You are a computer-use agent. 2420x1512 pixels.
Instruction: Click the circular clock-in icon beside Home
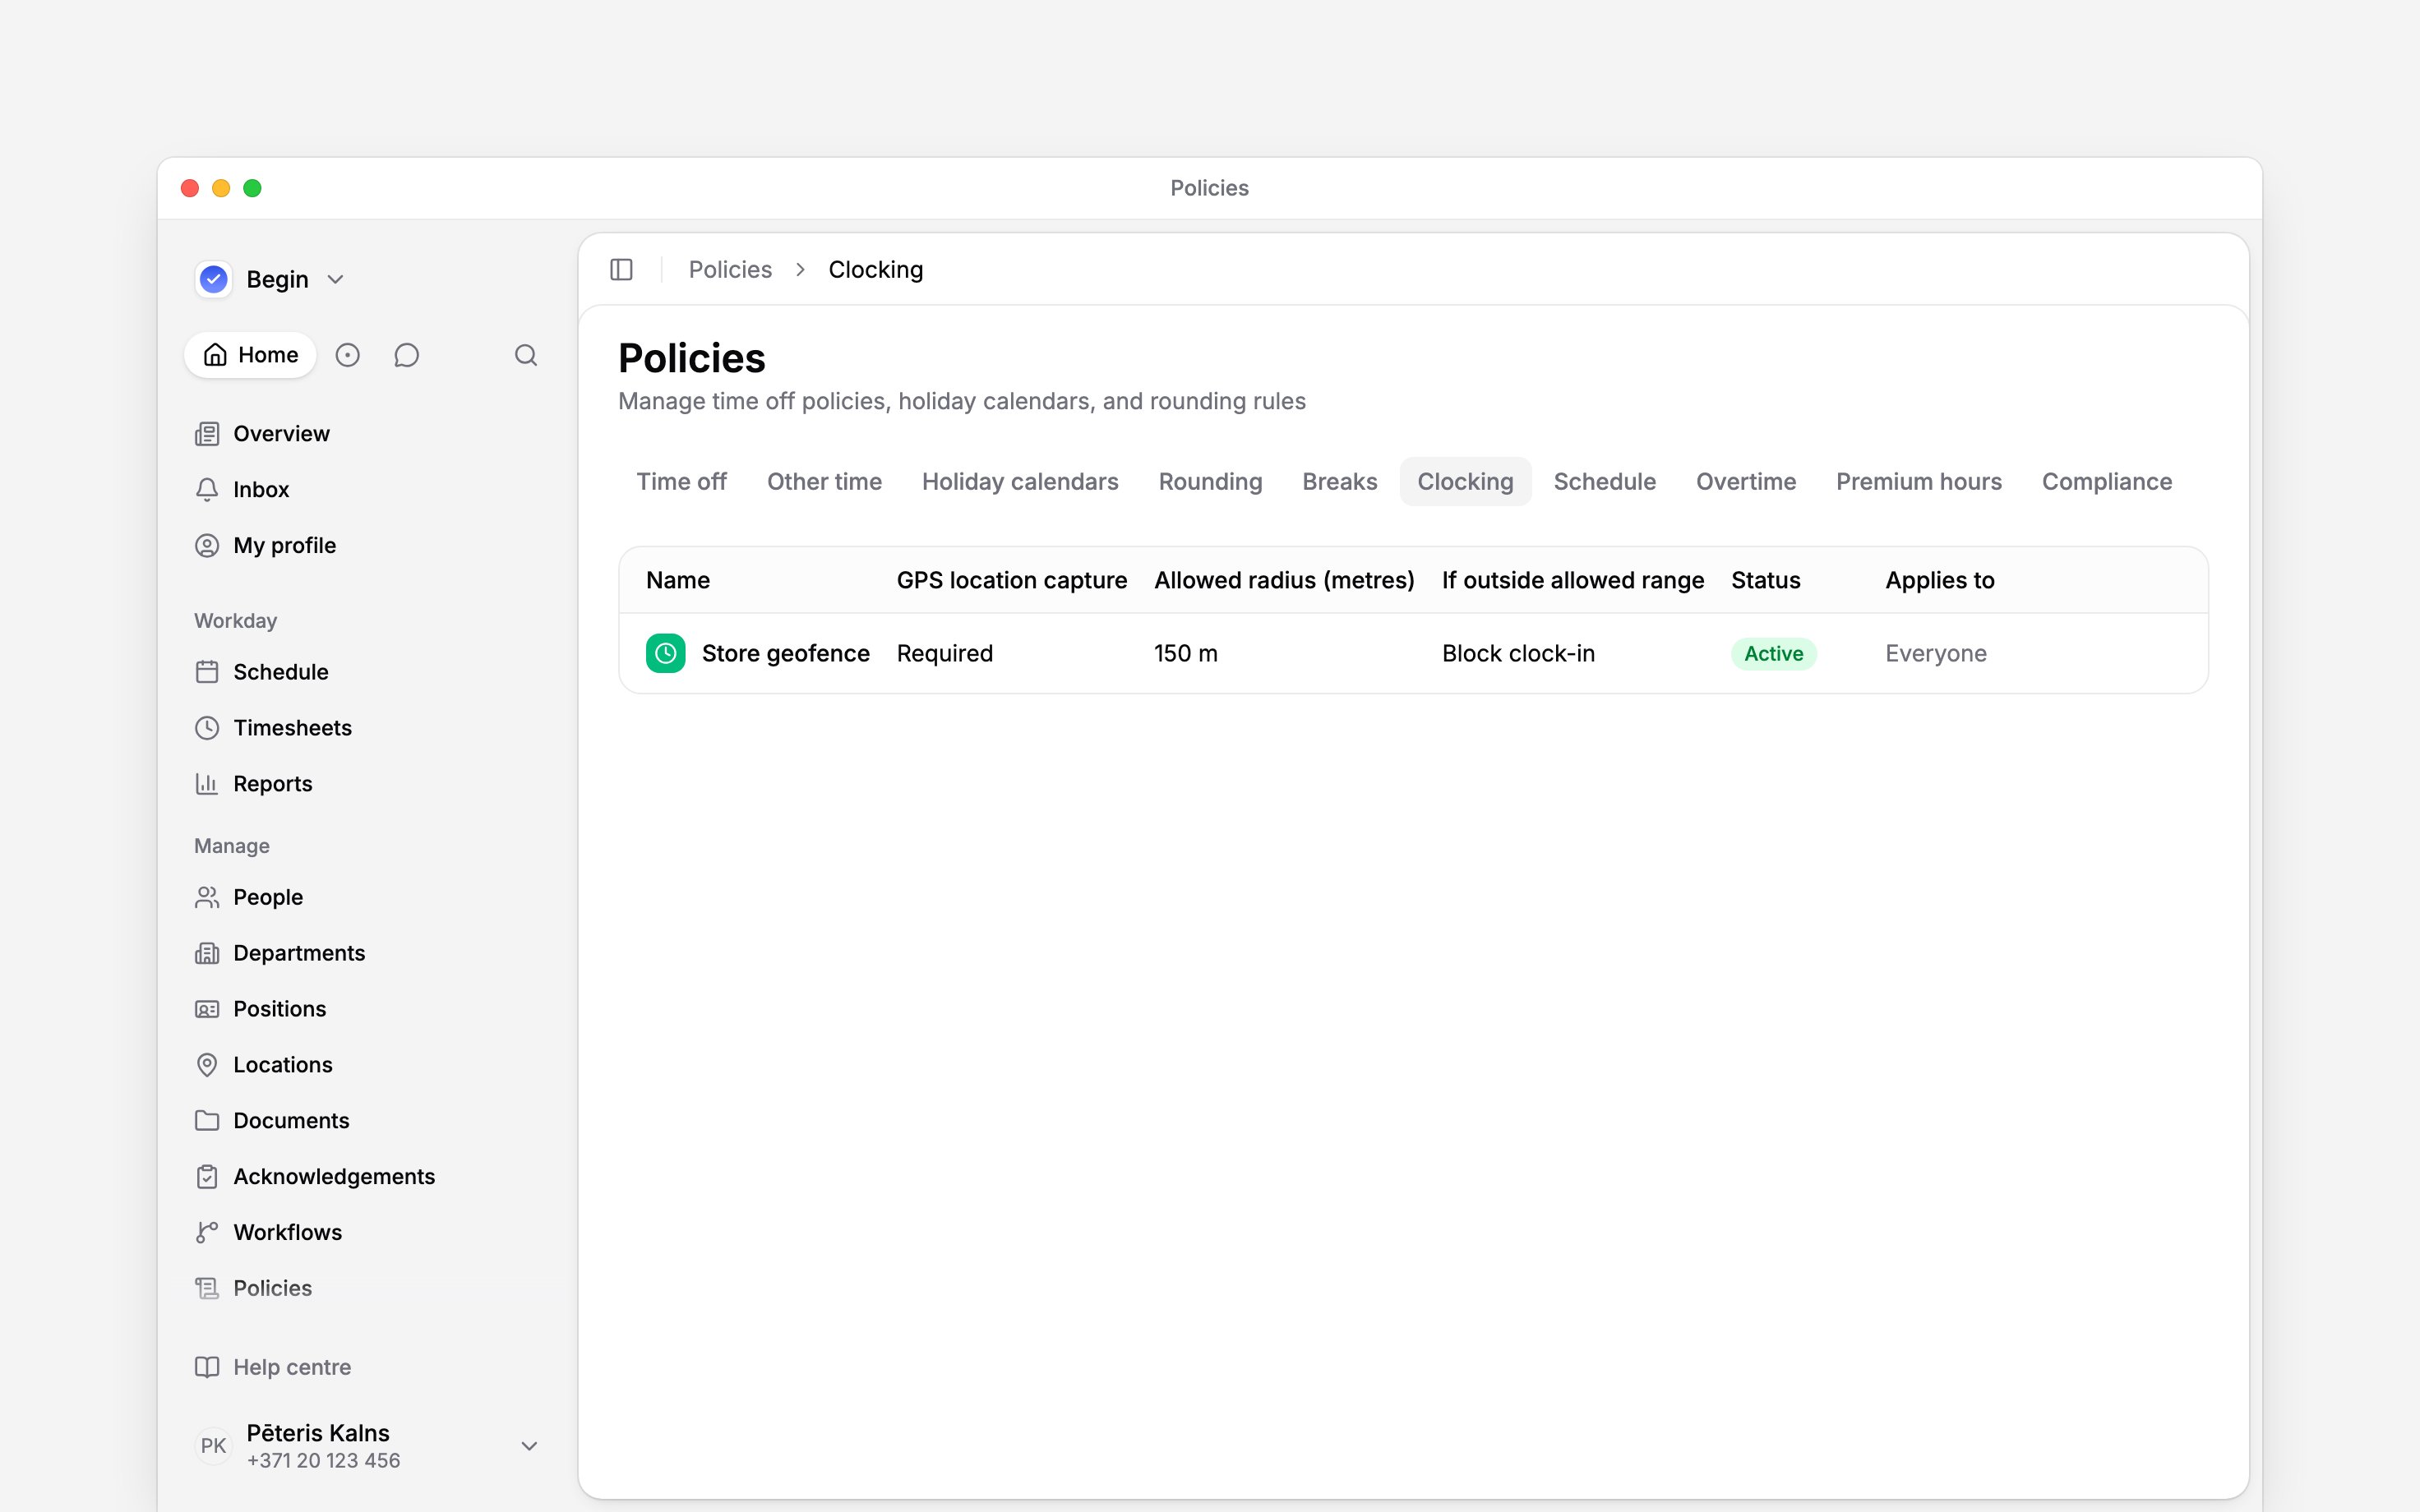tap(347, 355)
